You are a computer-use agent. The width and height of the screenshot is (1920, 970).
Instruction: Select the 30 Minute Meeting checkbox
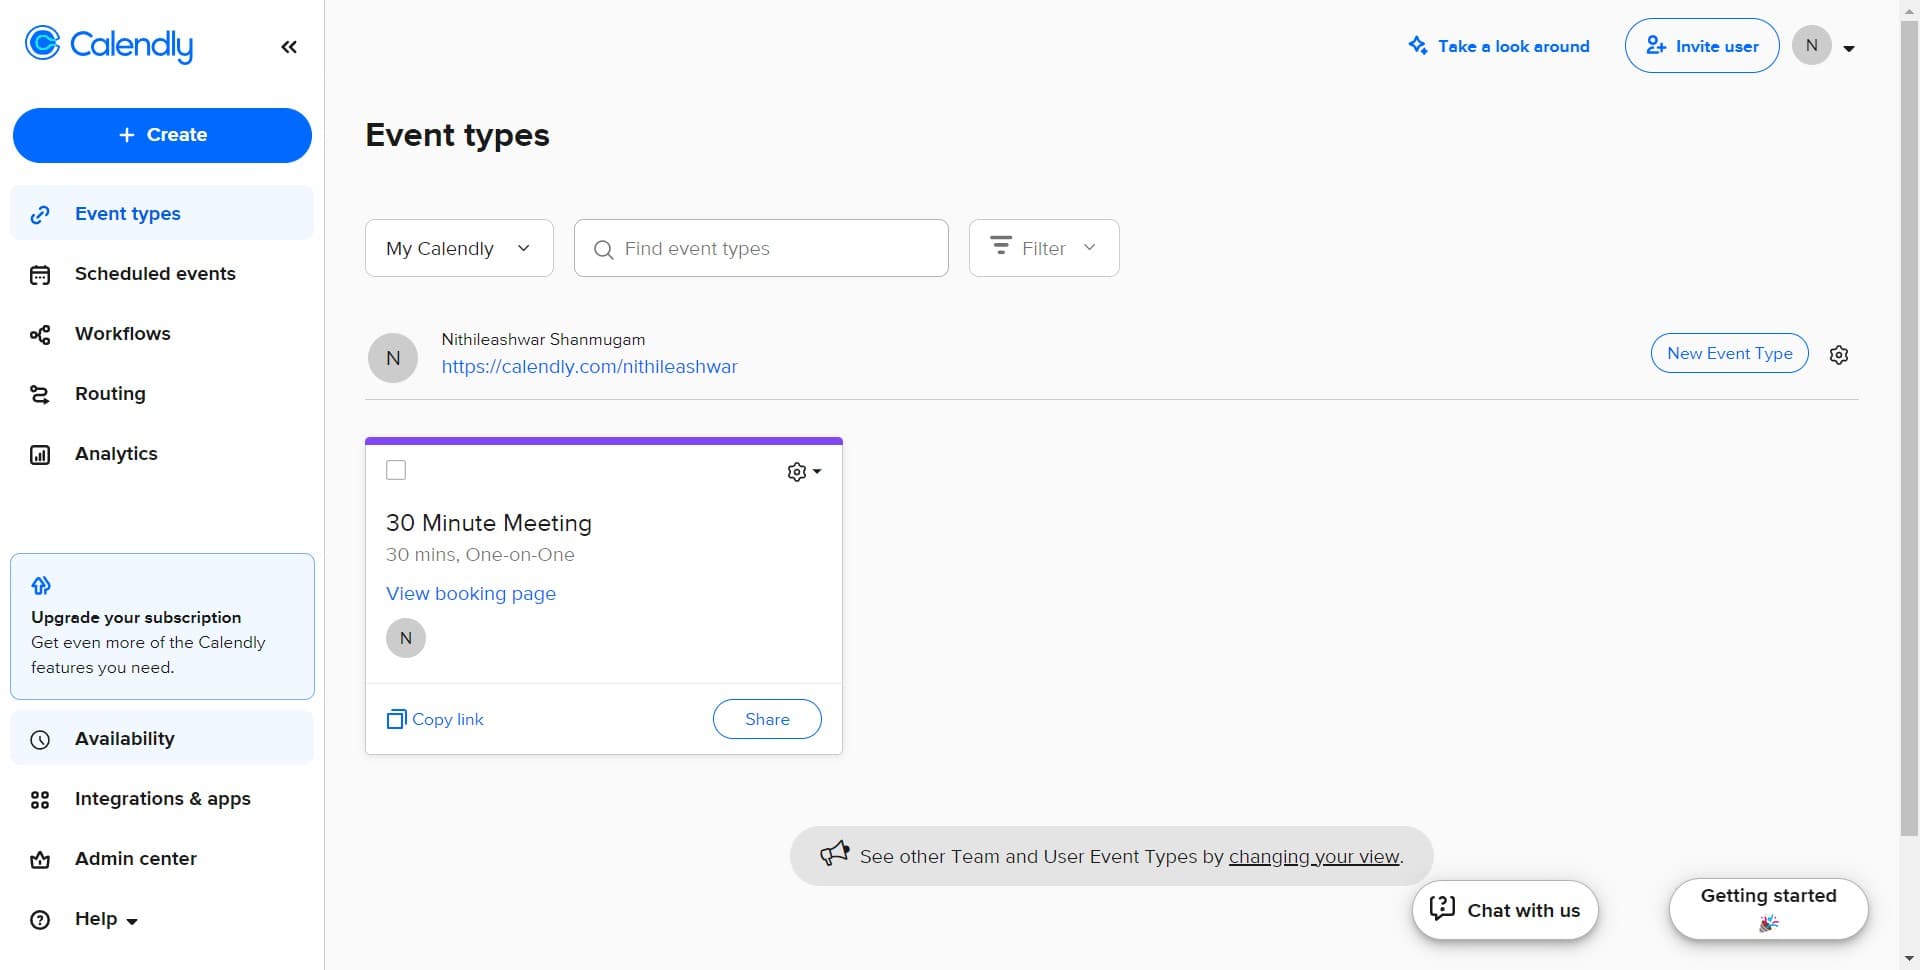click(395, 470)
